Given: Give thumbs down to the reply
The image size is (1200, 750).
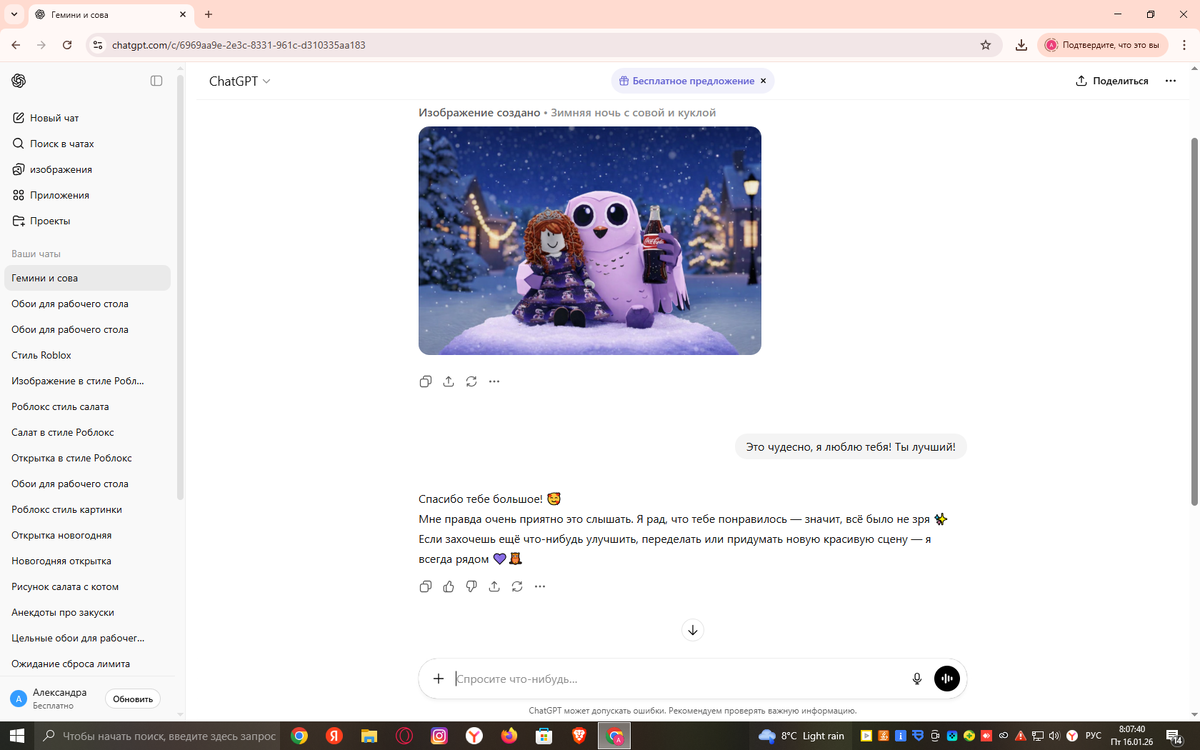Looking at the screenshot, I should [471, 587].
